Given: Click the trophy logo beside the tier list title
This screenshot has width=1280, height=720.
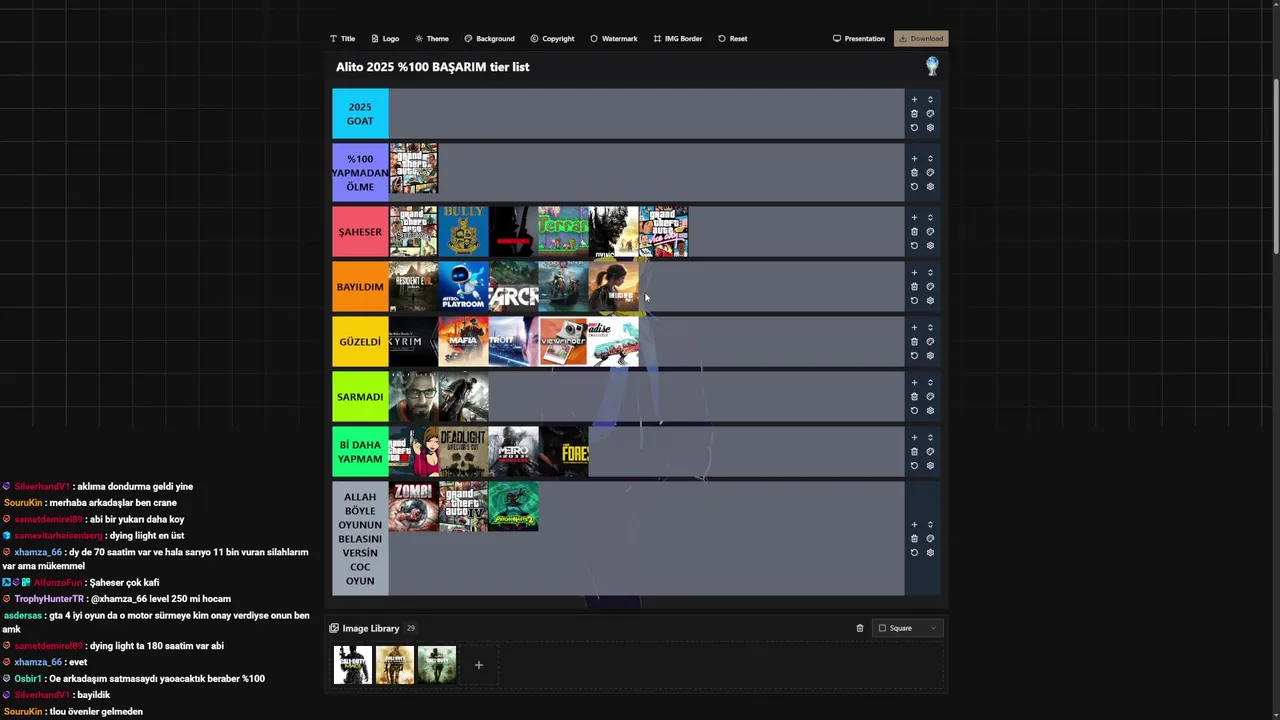Looking at the screenshot, I should 932,67.
